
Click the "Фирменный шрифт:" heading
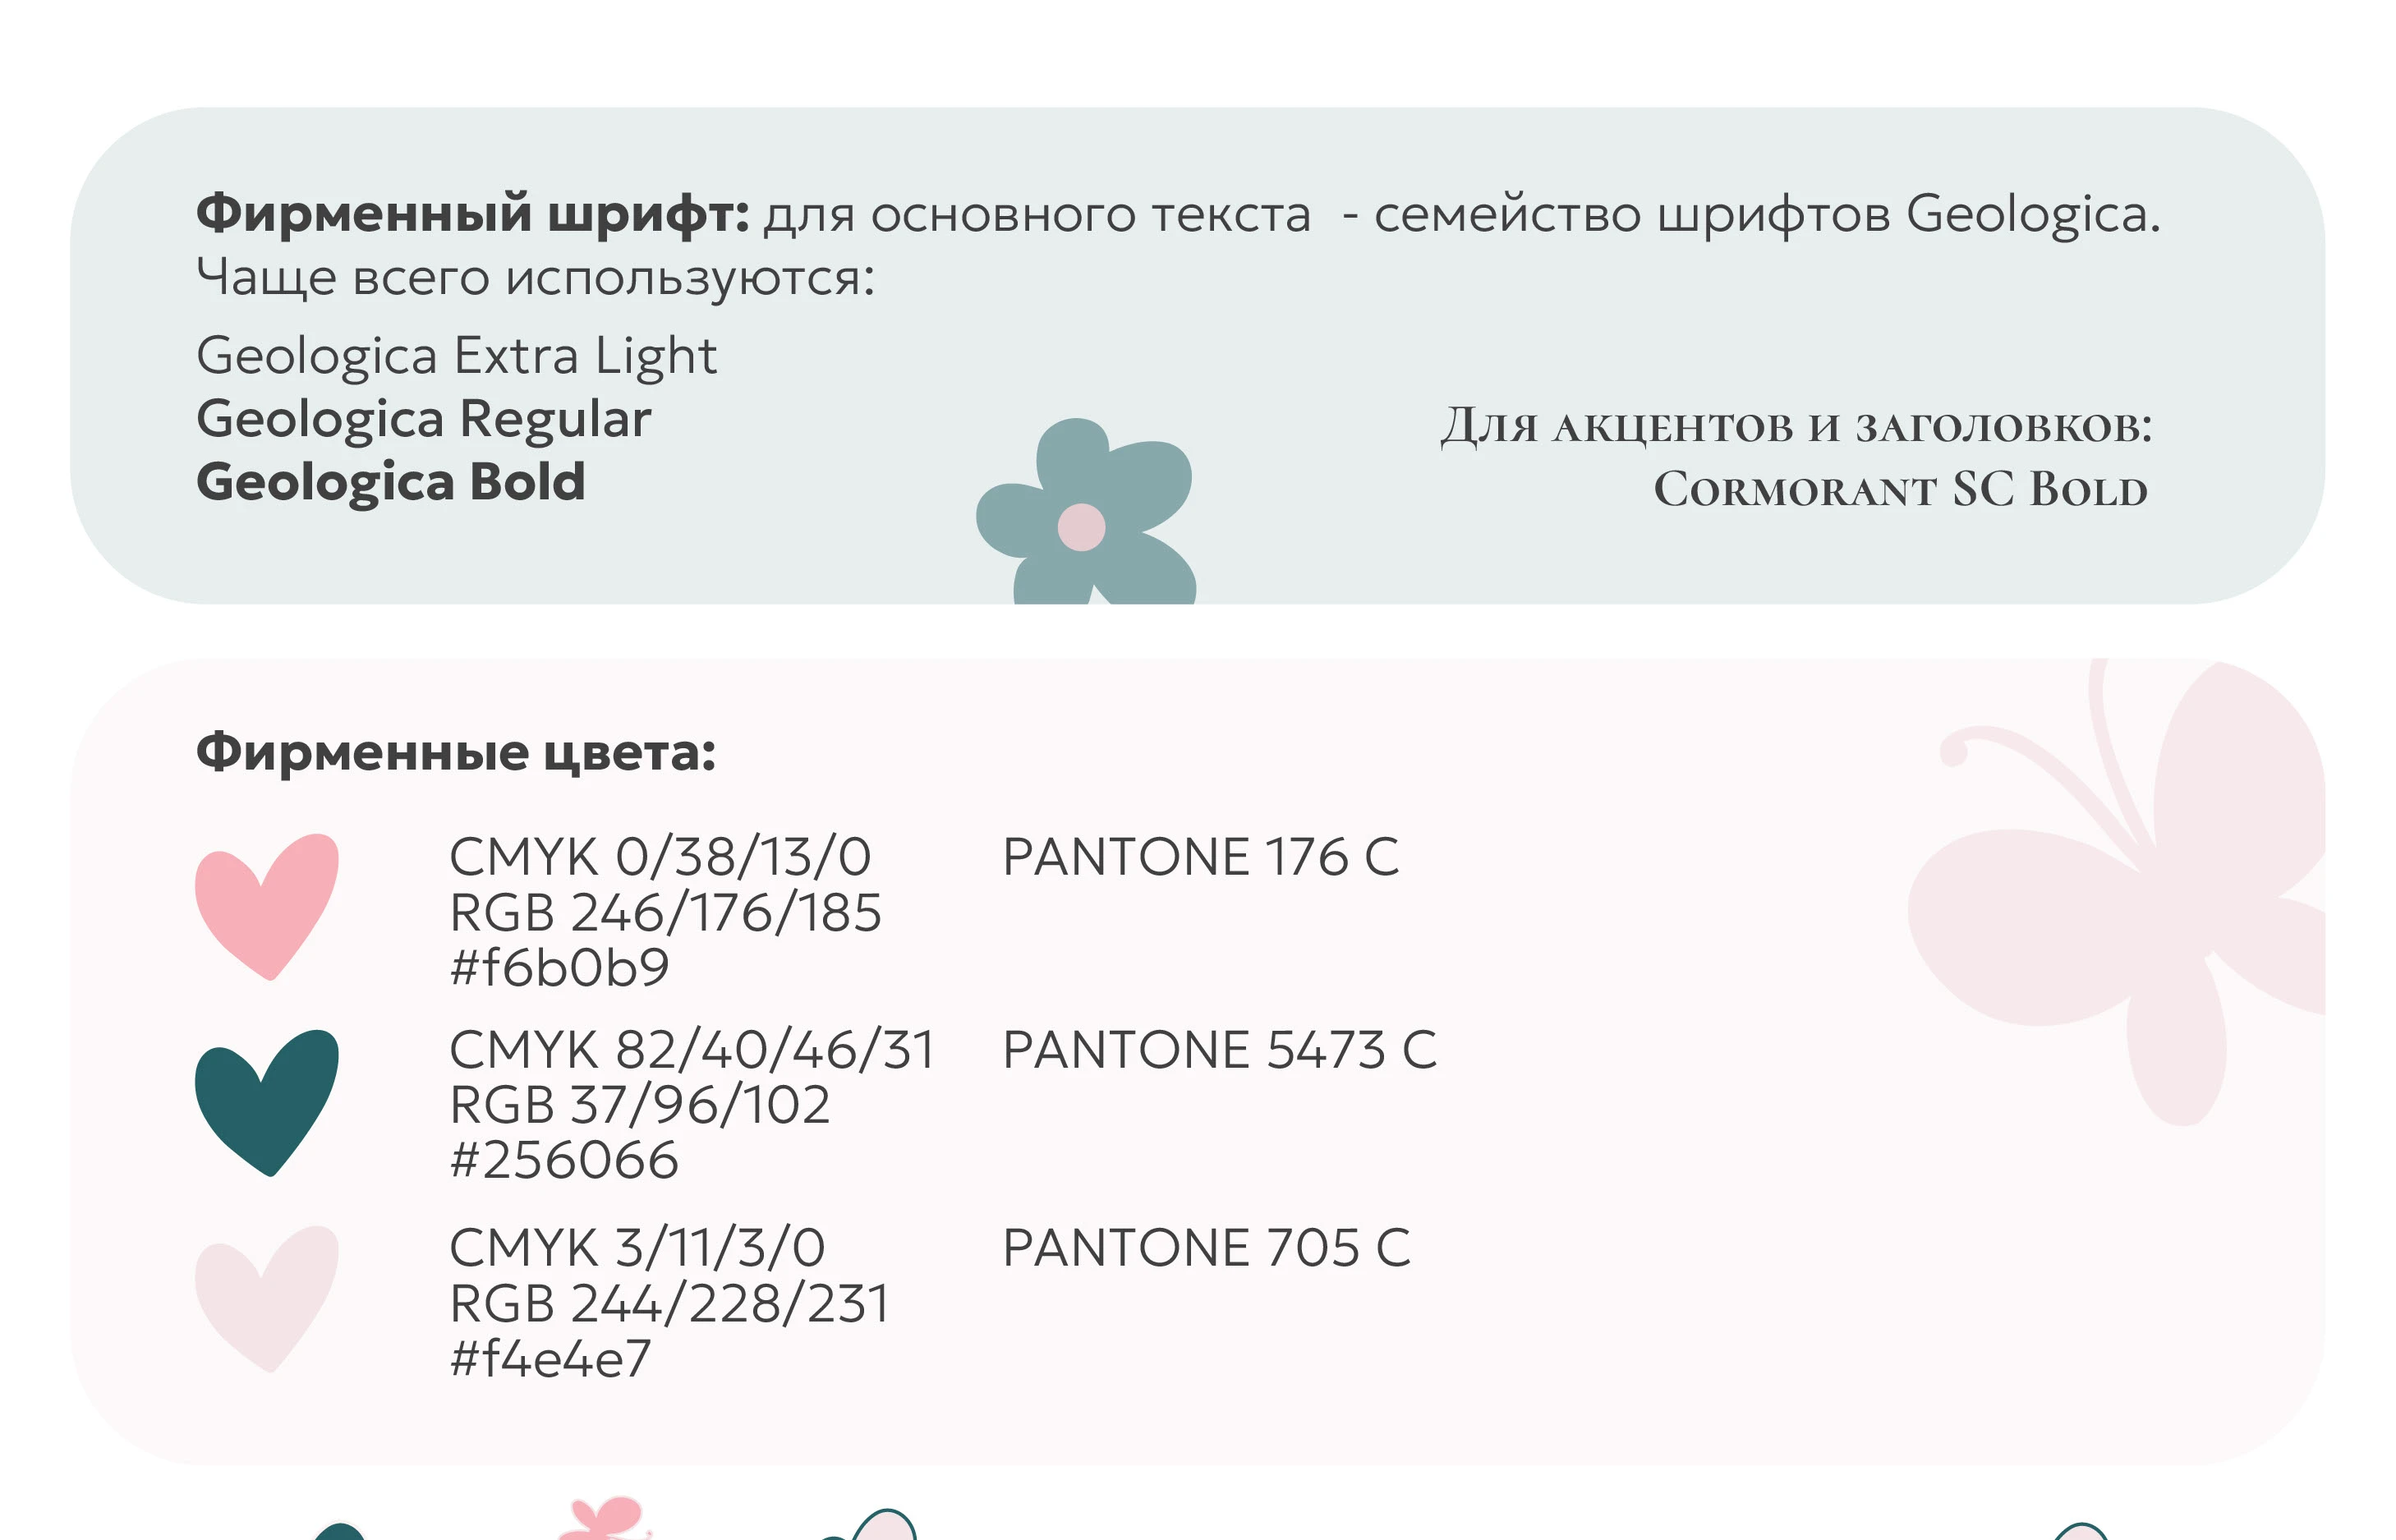click(x=472, y=213)
